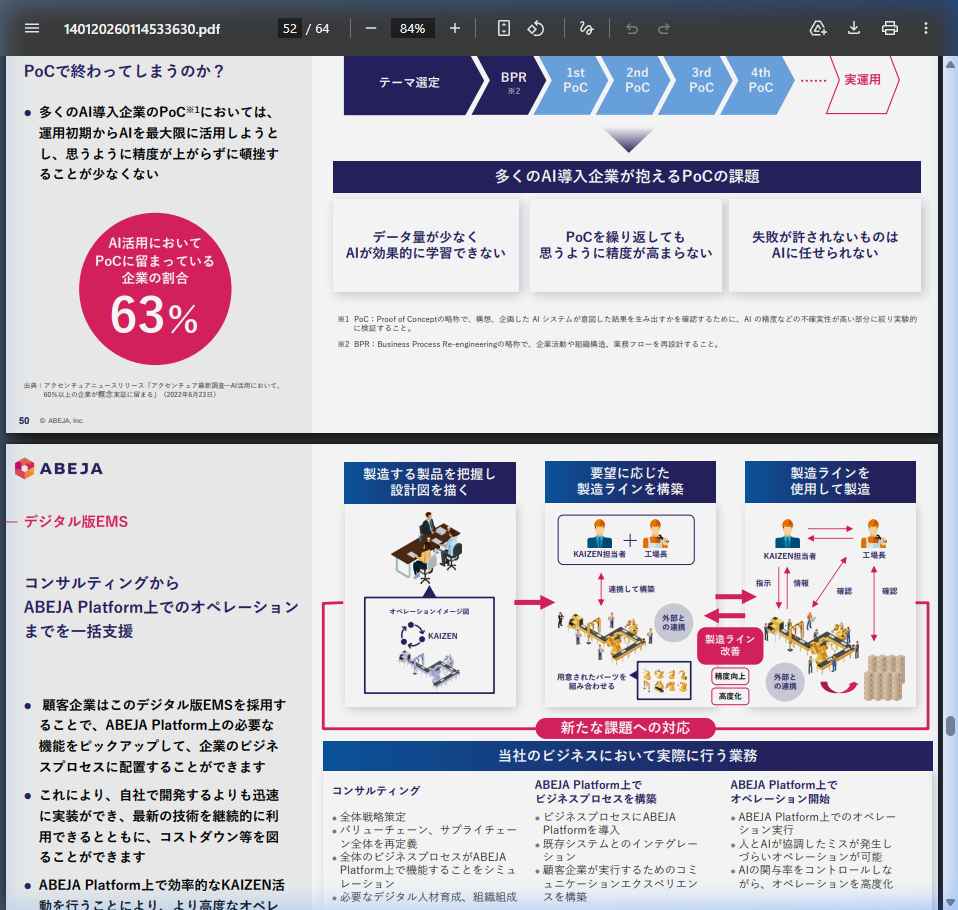Print the document

[x=889, y=28]
